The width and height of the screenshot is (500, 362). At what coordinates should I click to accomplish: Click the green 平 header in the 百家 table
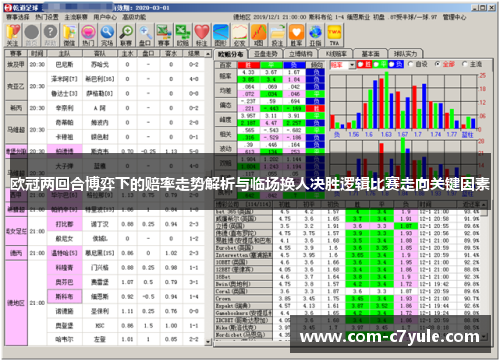[x=271, y=65]
